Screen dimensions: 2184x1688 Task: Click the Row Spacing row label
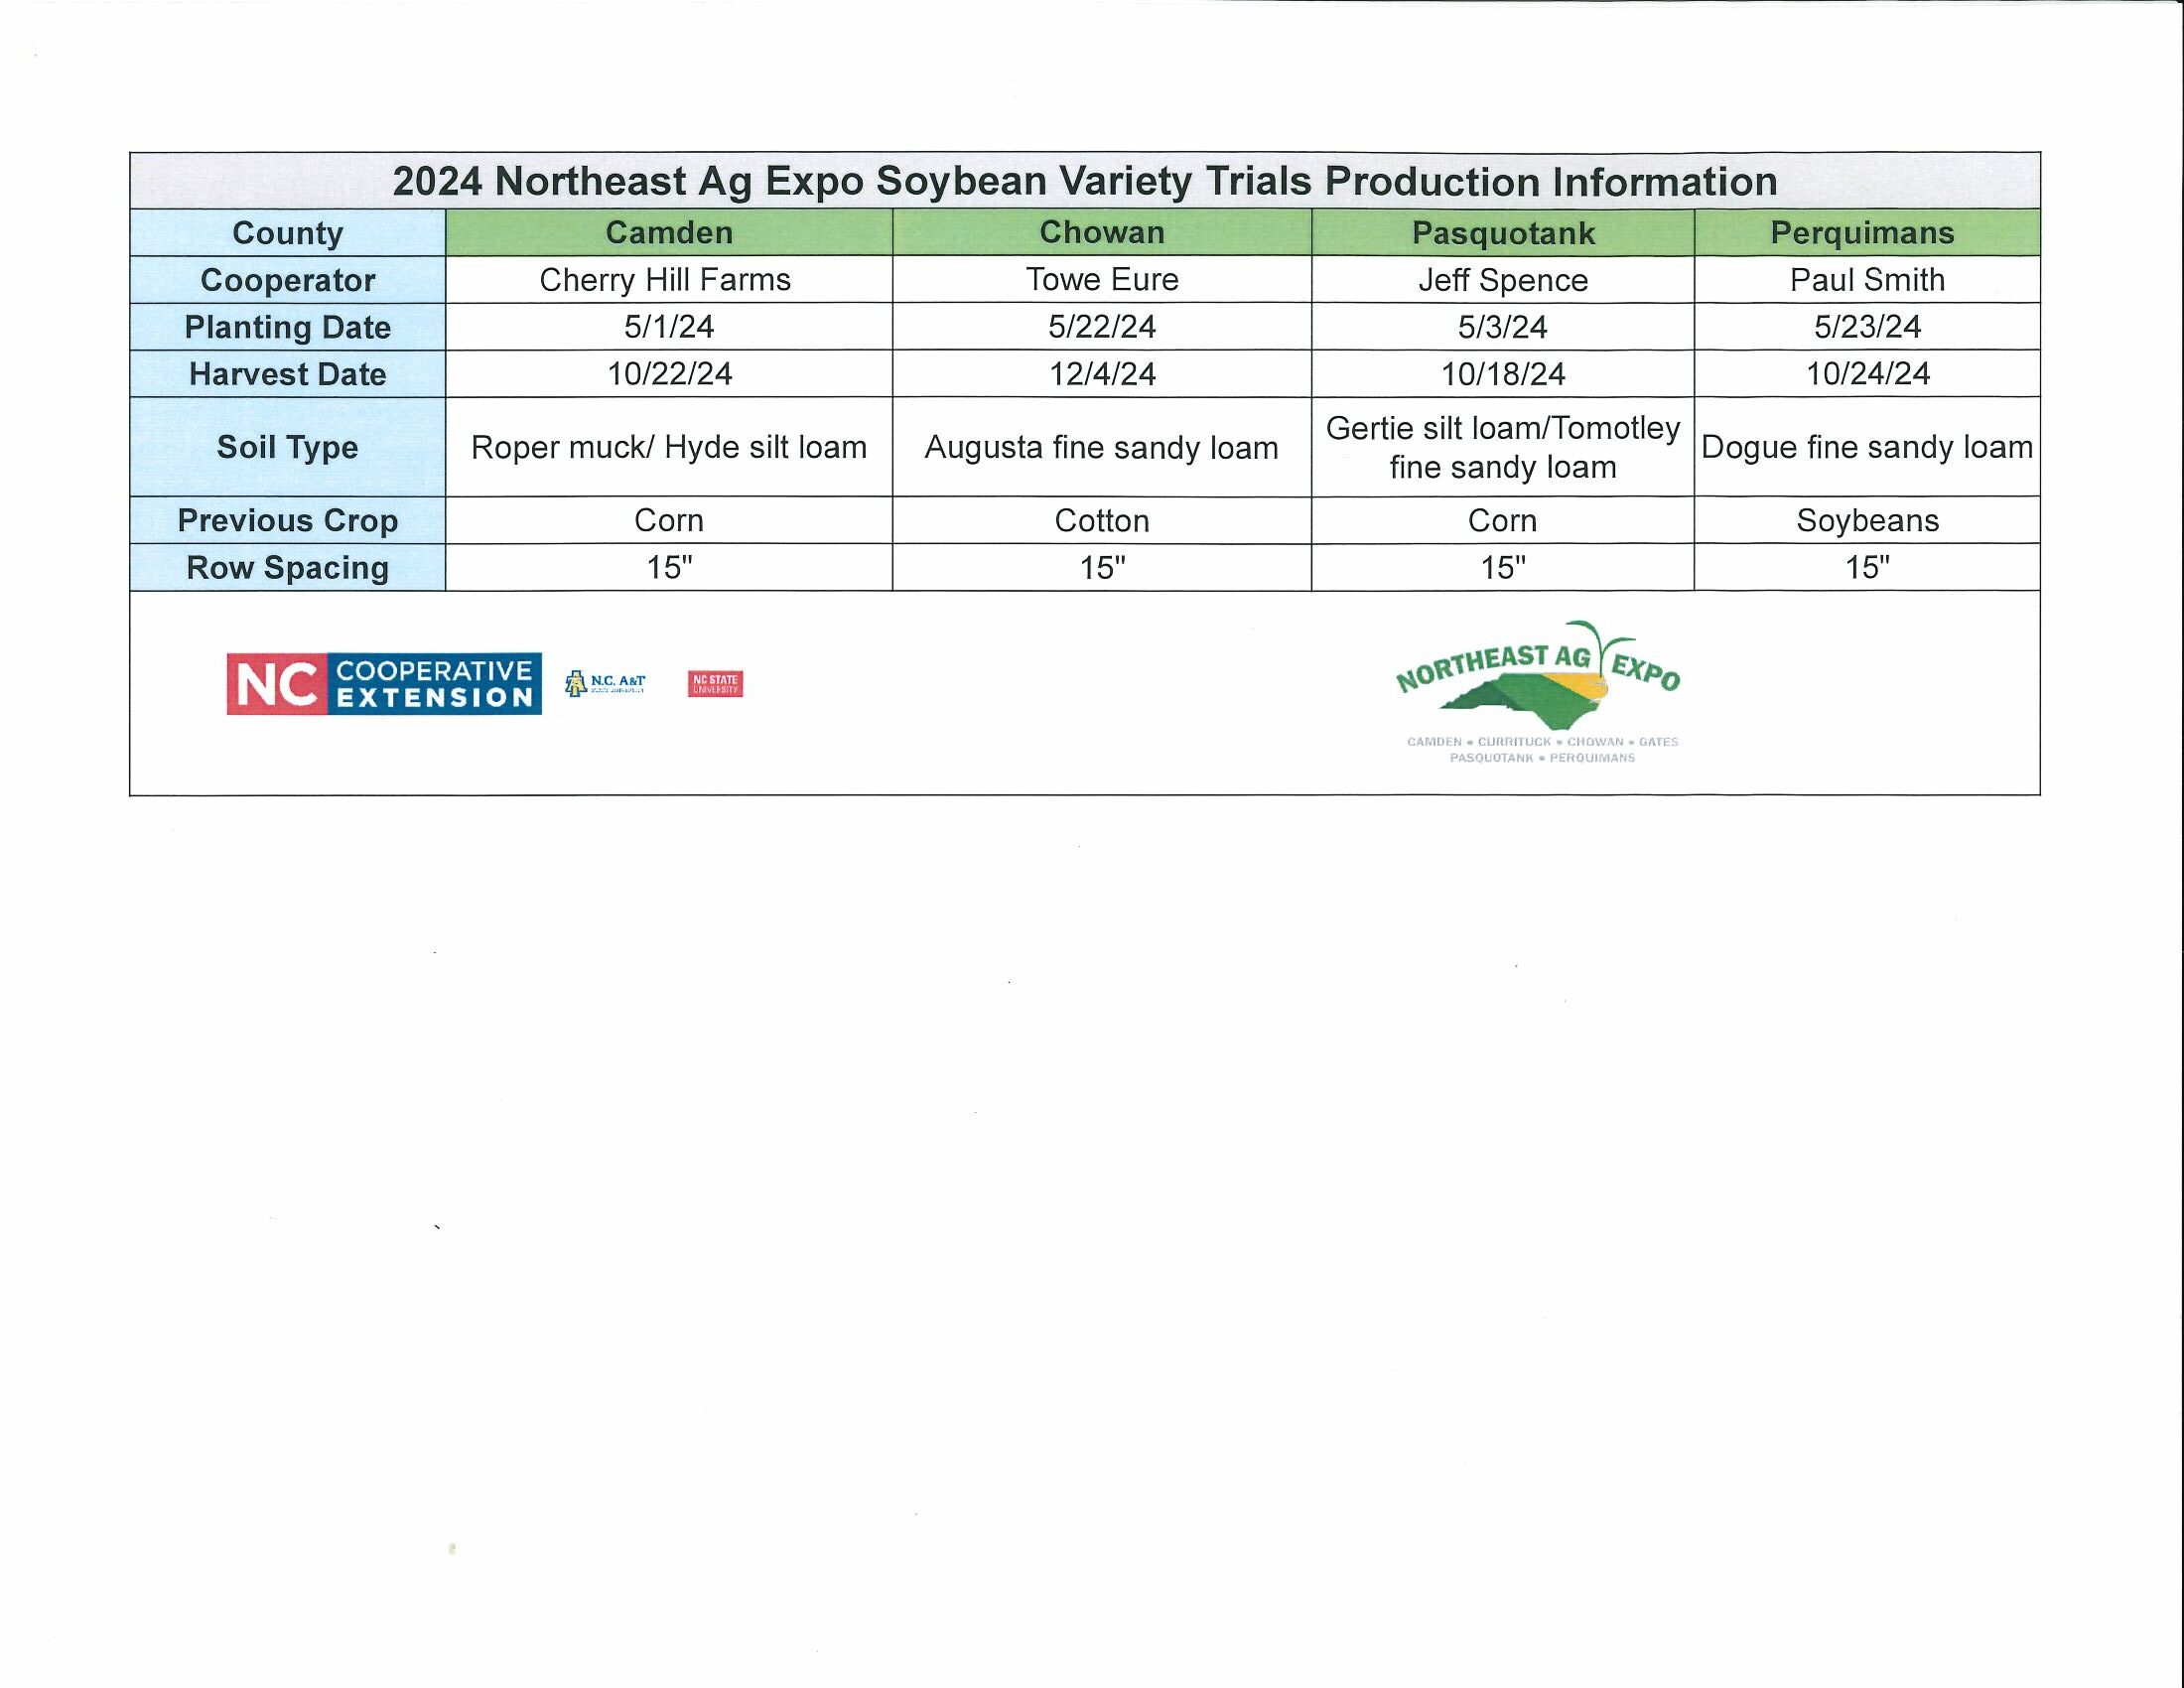coord(288,567)
